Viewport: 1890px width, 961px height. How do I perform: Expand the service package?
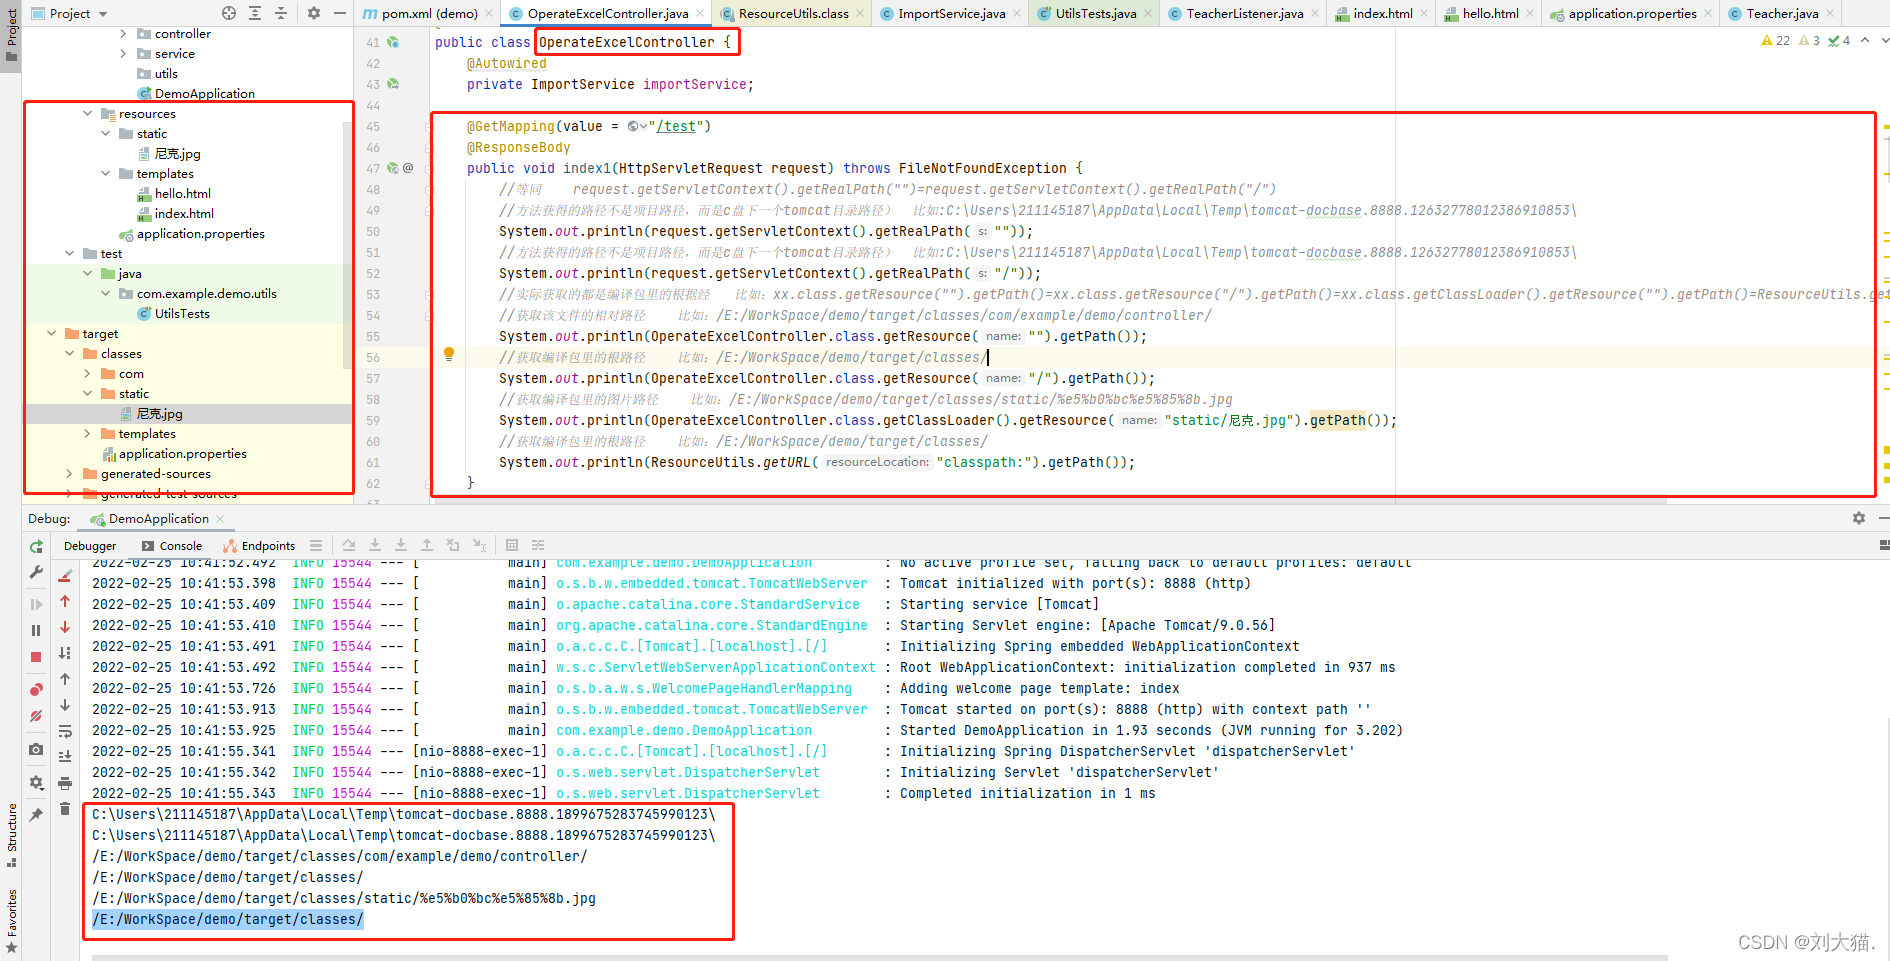[x=124, y=53]
